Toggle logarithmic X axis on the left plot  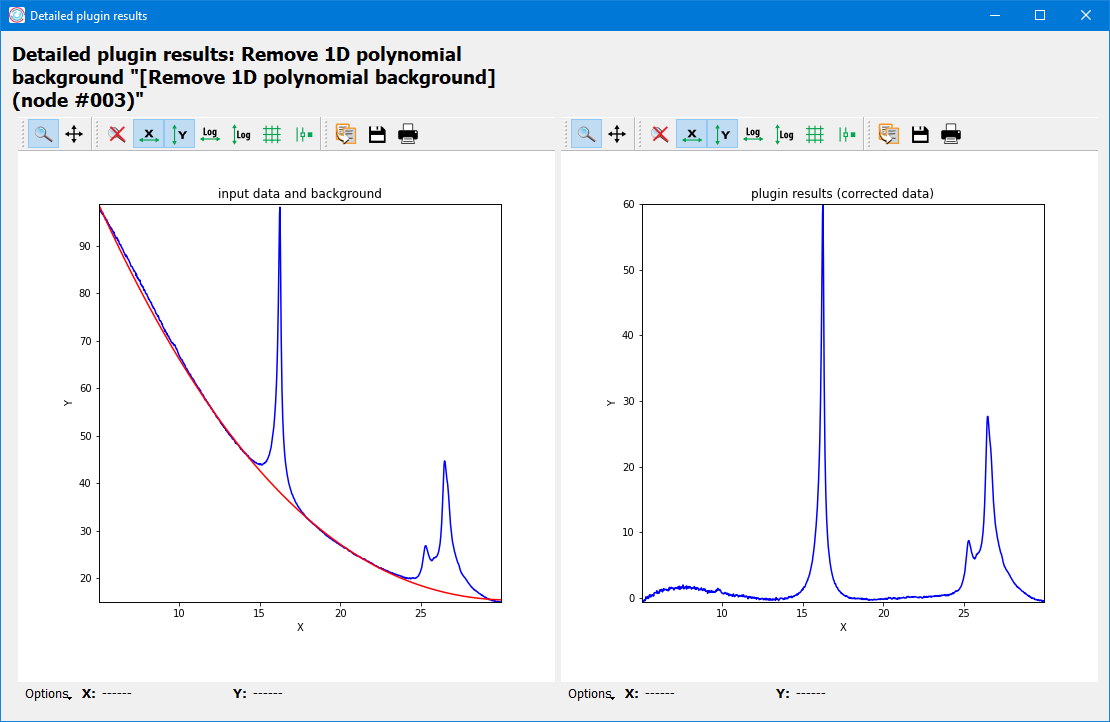coord(210,134)
